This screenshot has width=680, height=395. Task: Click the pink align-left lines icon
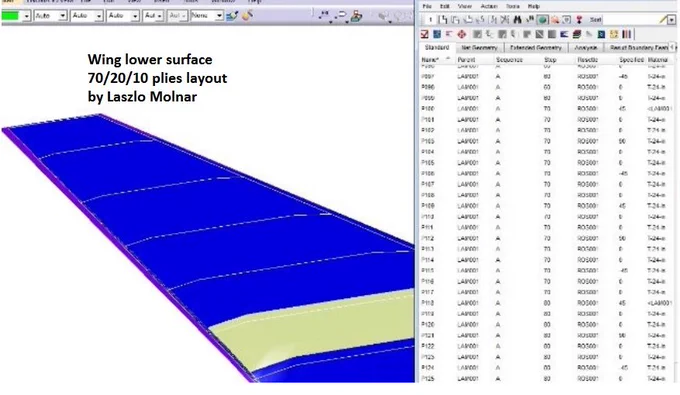coord(449,34)
